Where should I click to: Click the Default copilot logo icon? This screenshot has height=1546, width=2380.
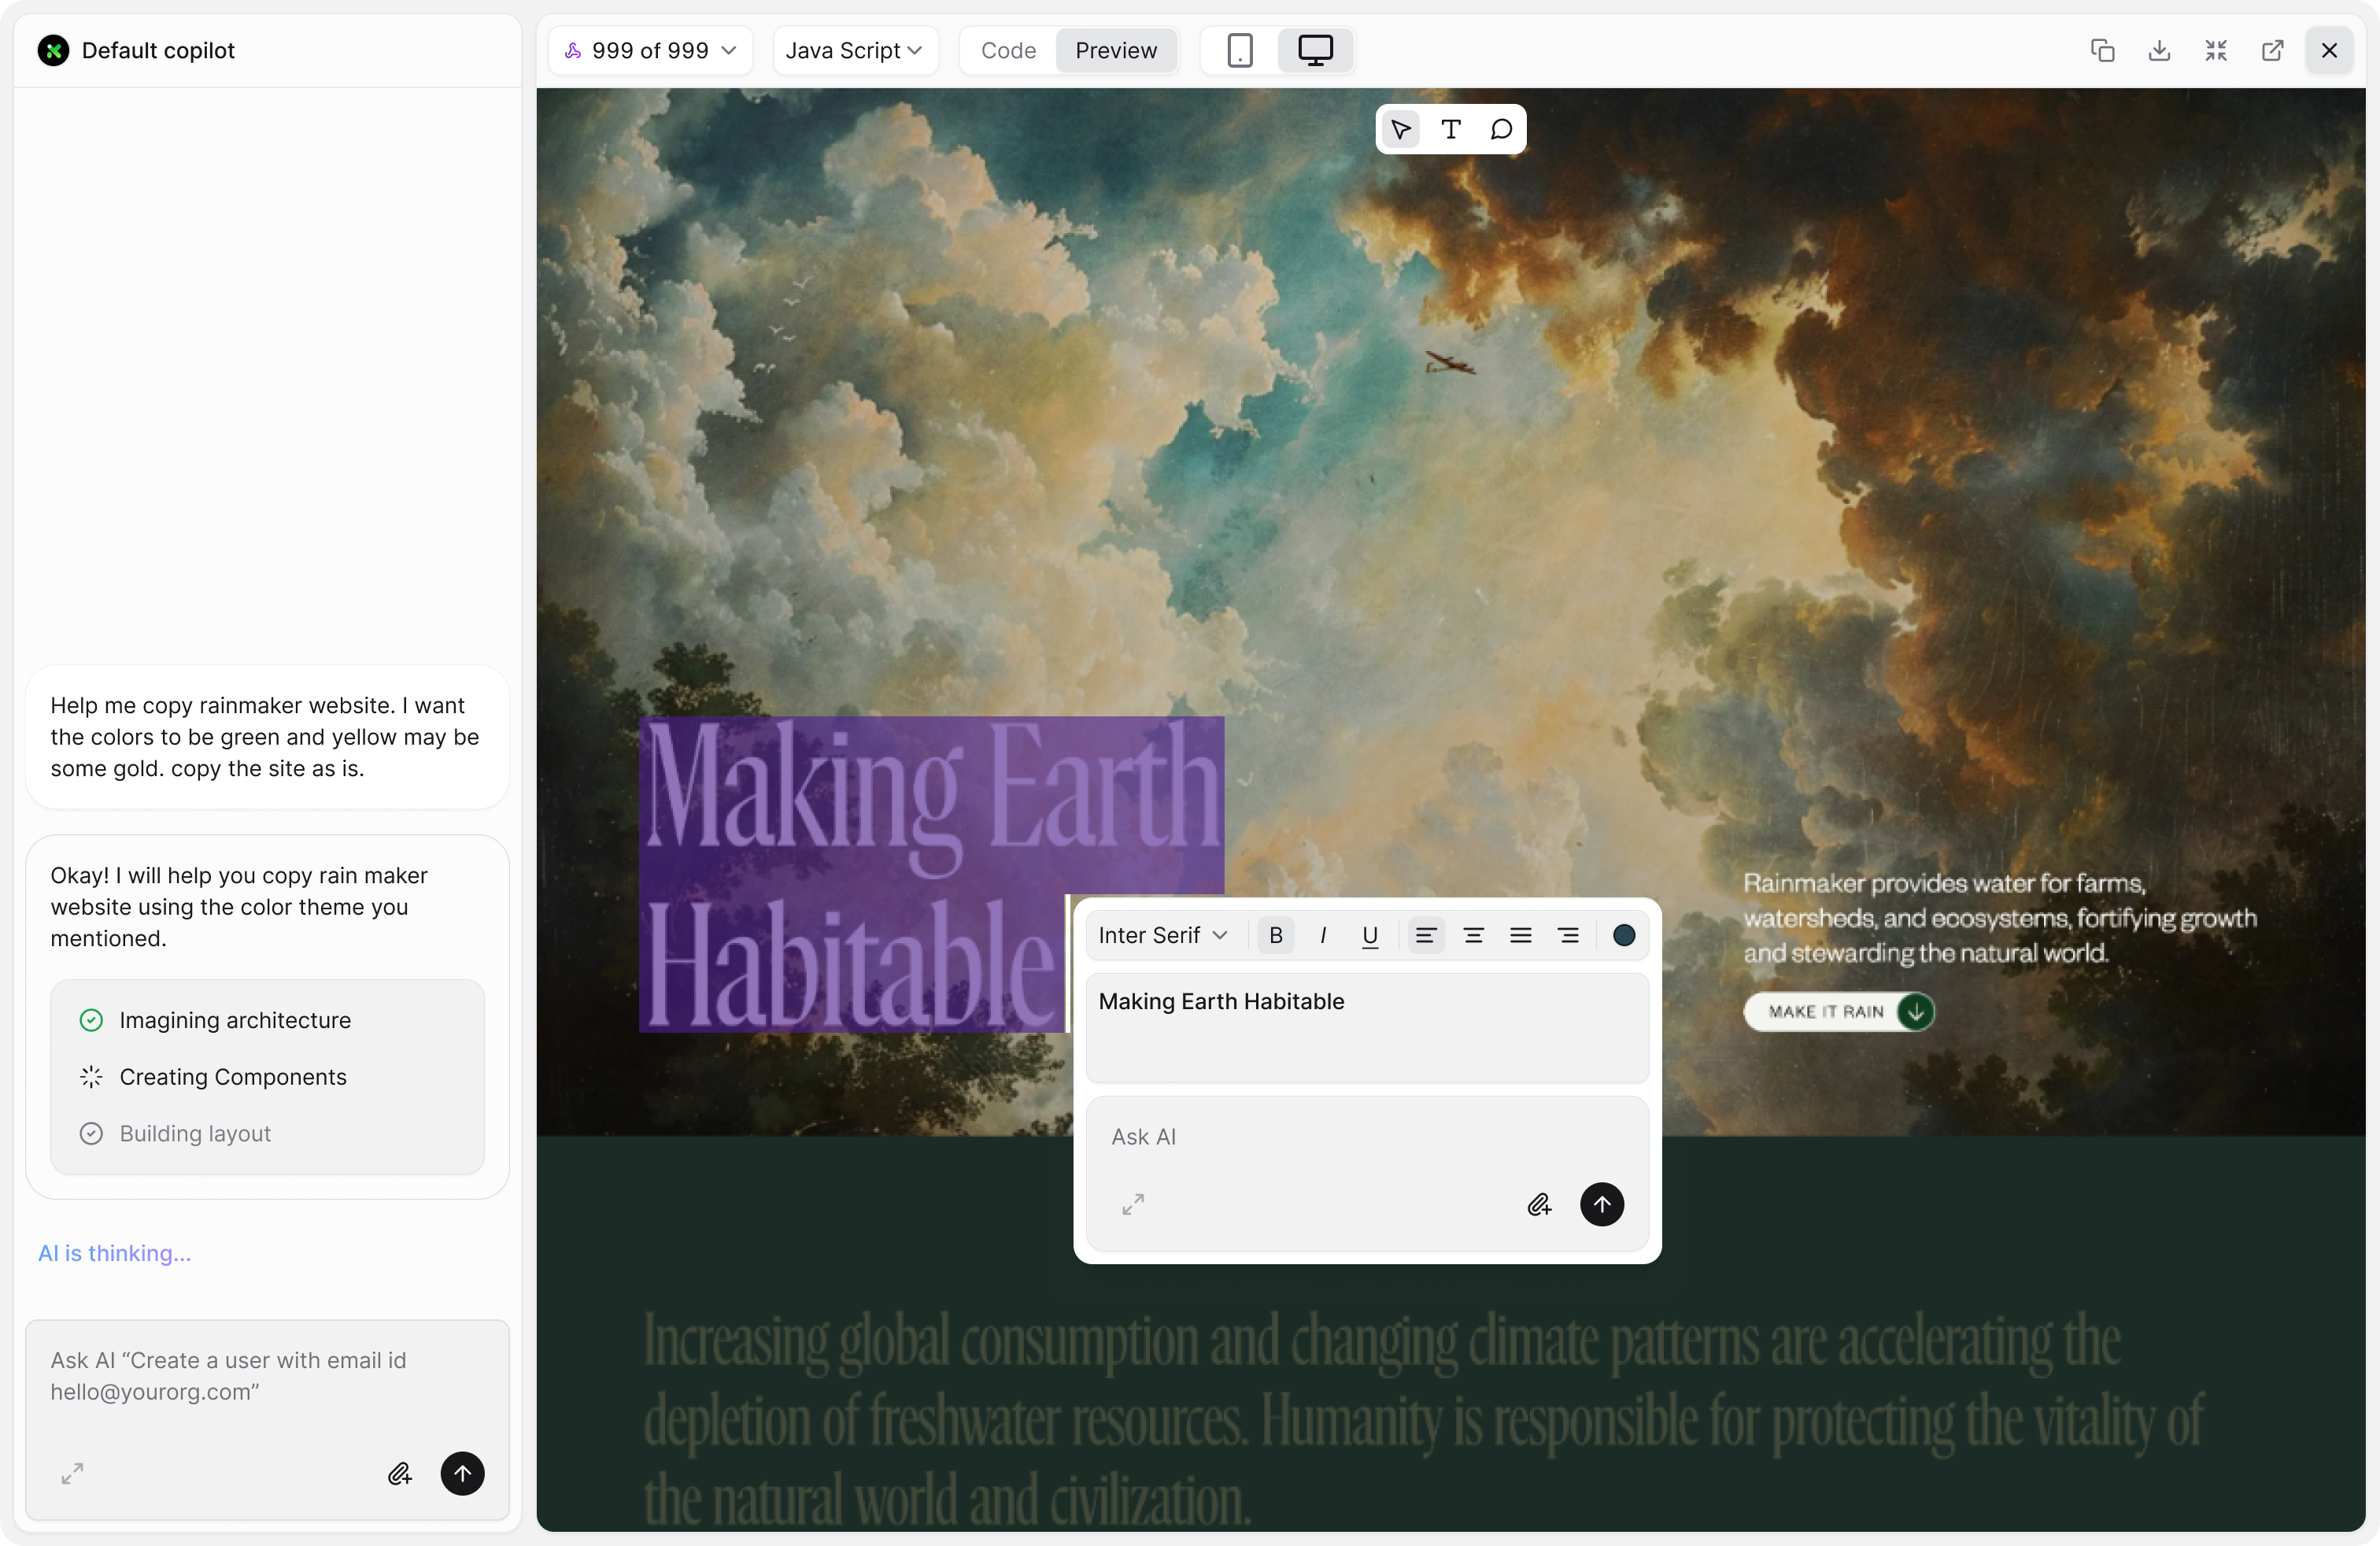point(53,50)
